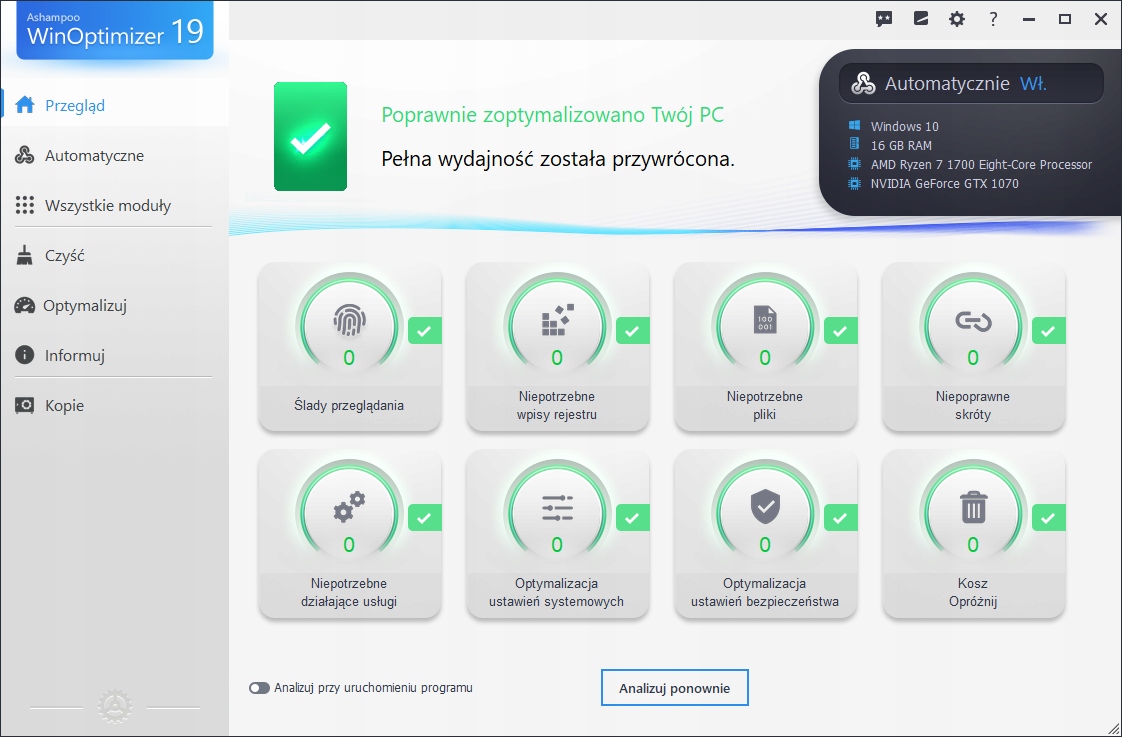The width and height of the screenshot is (1122, 737).
Task: Click 'Optymalizacja ustawień bezpieczeństwa' label
Action: click(x=765, y=592)
